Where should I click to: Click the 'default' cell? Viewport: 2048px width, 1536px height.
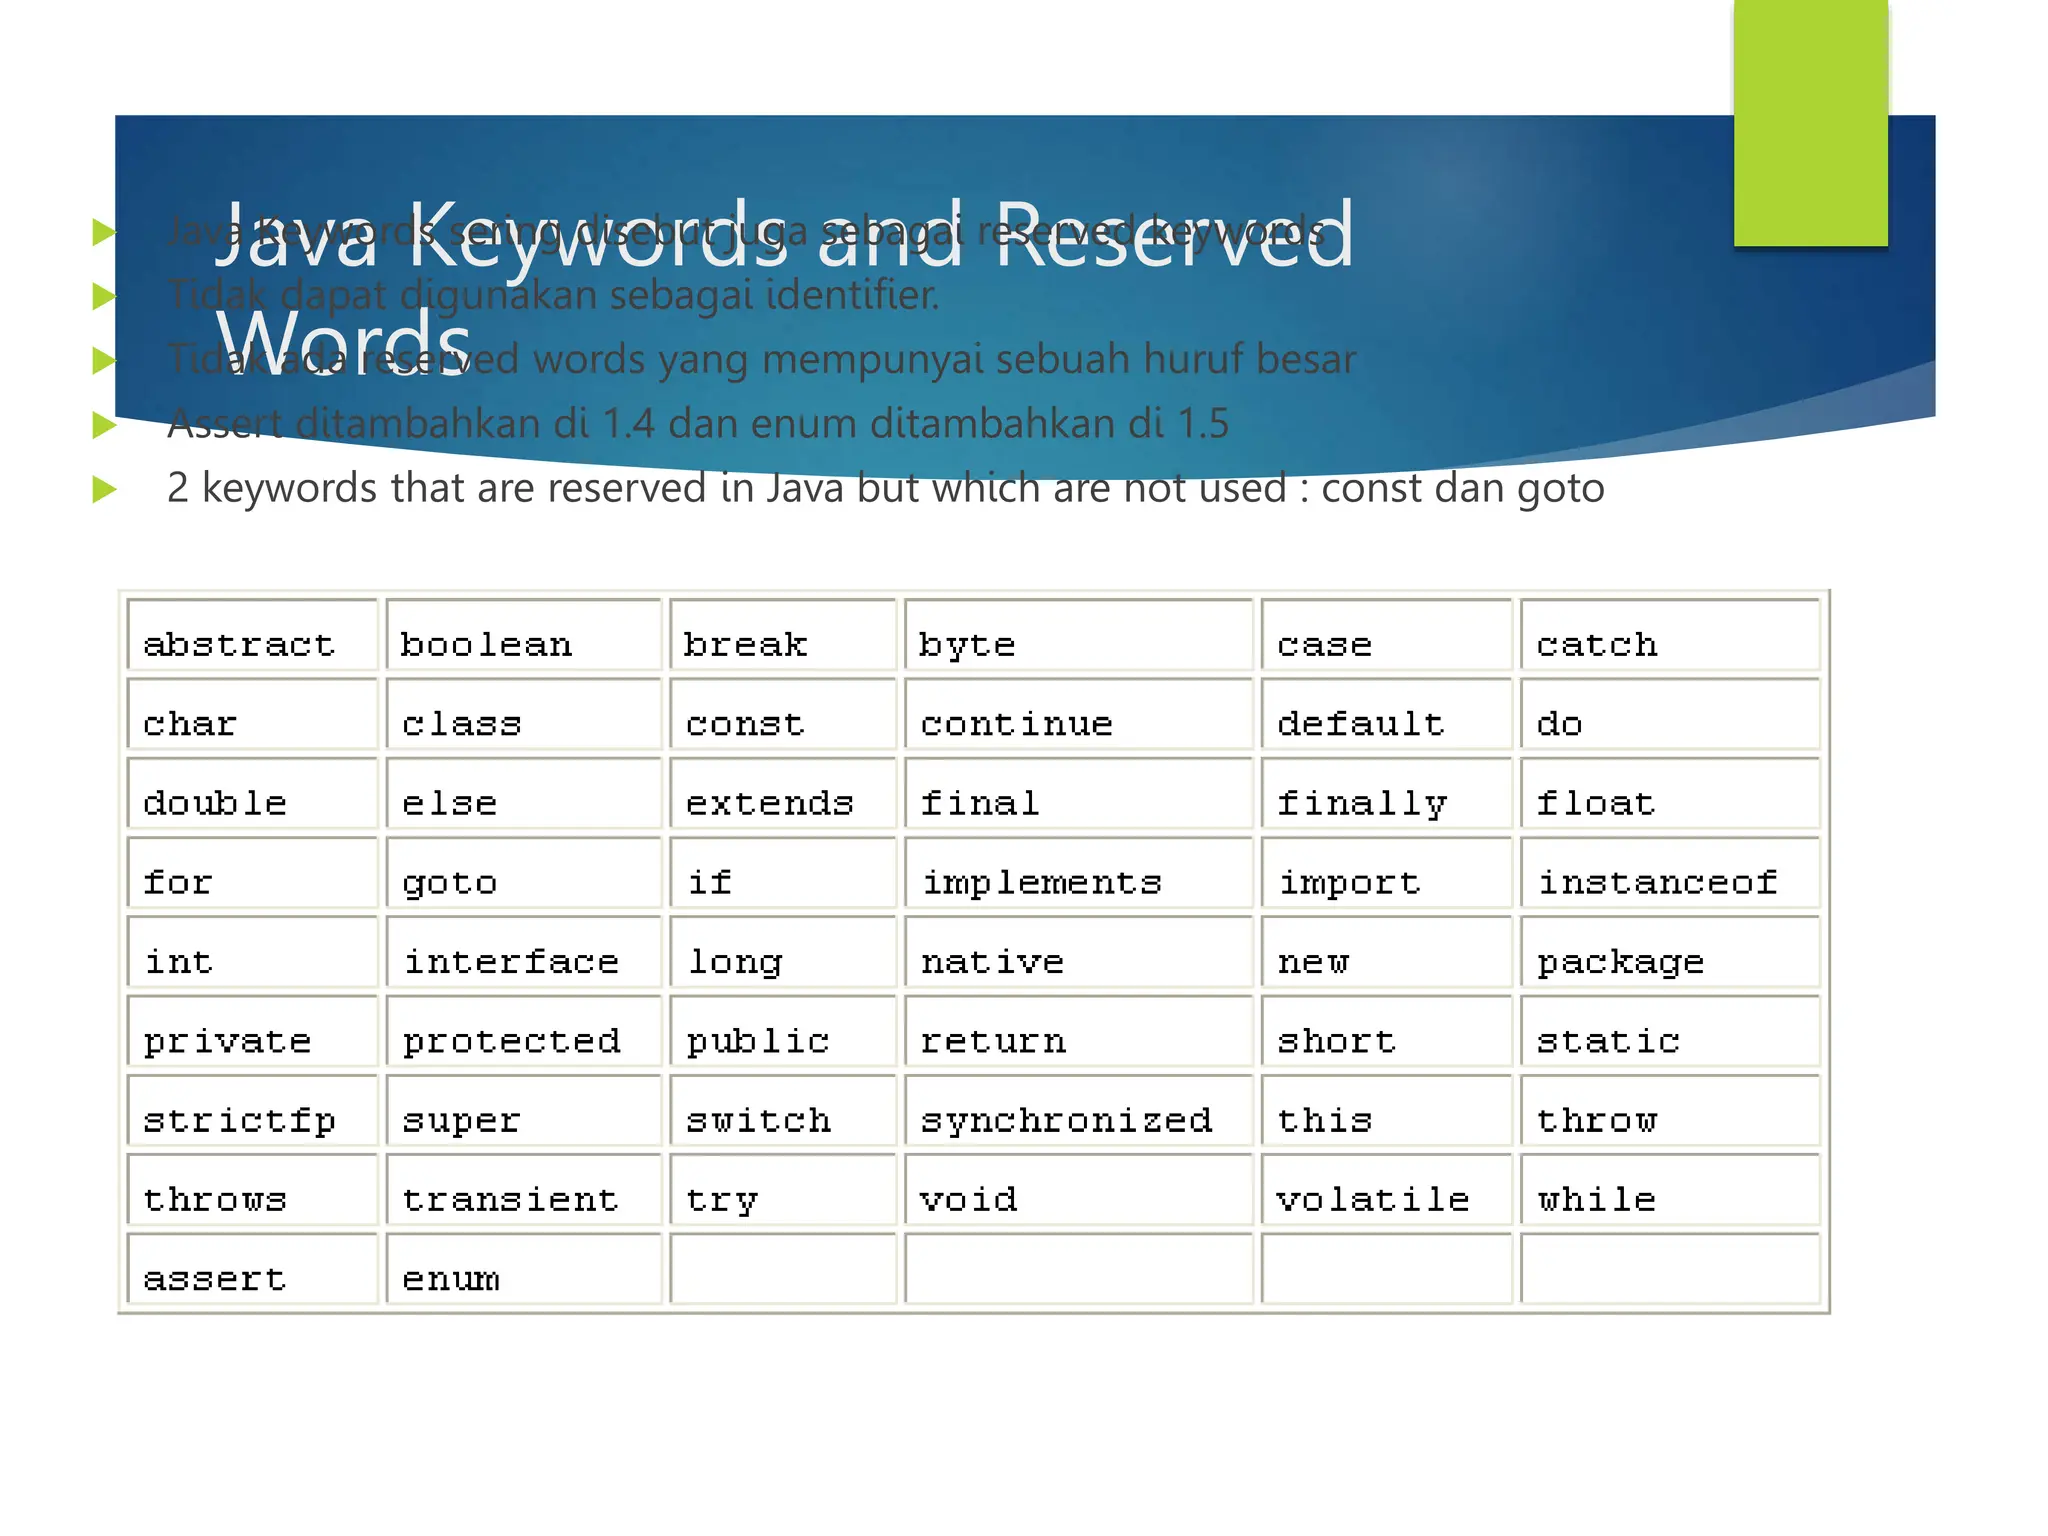[1386, 714]
